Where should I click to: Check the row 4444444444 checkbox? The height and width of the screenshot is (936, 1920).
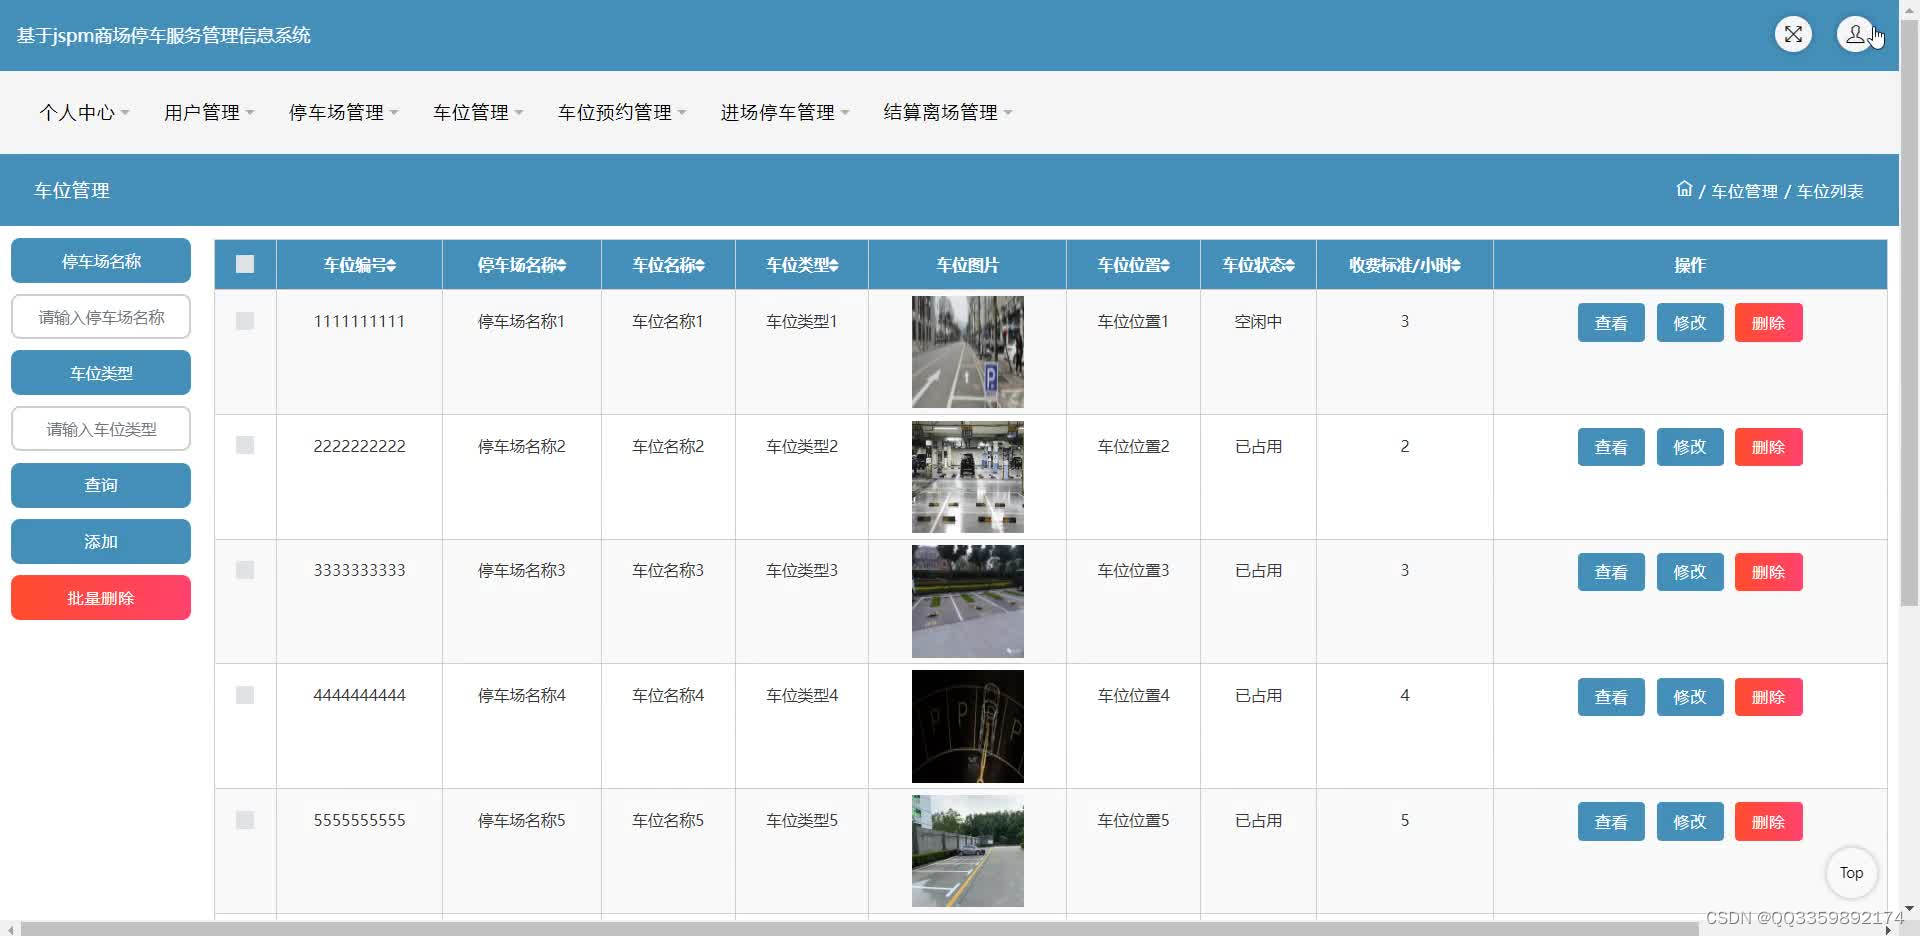pyautogui.click(x=245, y=695)
